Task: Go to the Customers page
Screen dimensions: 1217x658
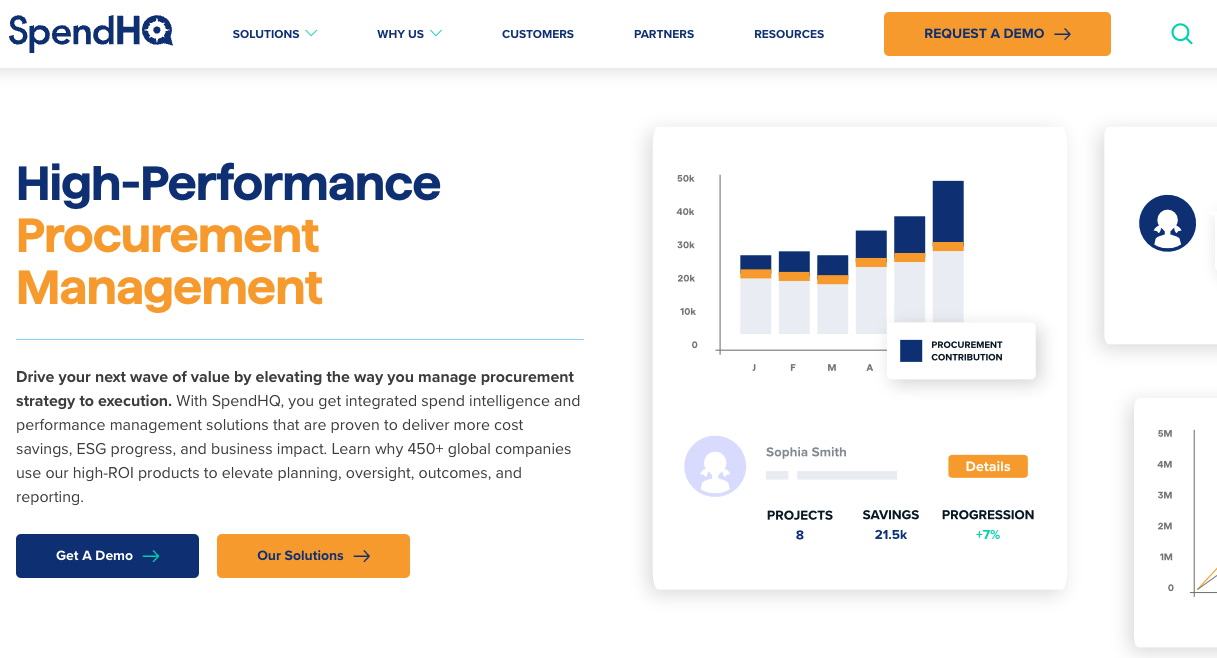Action: (538, 34)
